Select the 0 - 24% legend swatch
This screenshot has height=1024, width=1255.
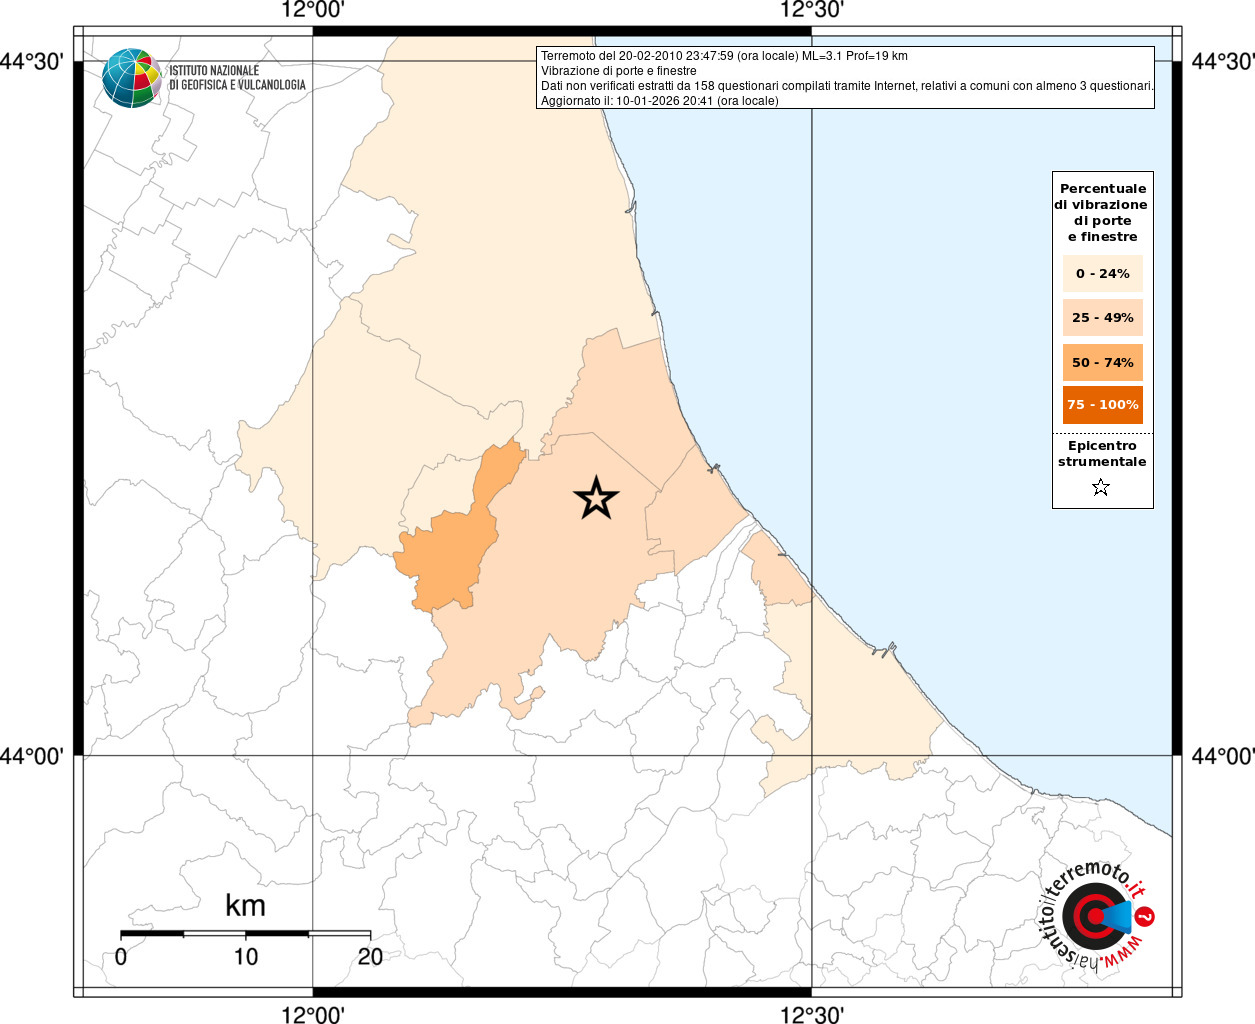1103,274
